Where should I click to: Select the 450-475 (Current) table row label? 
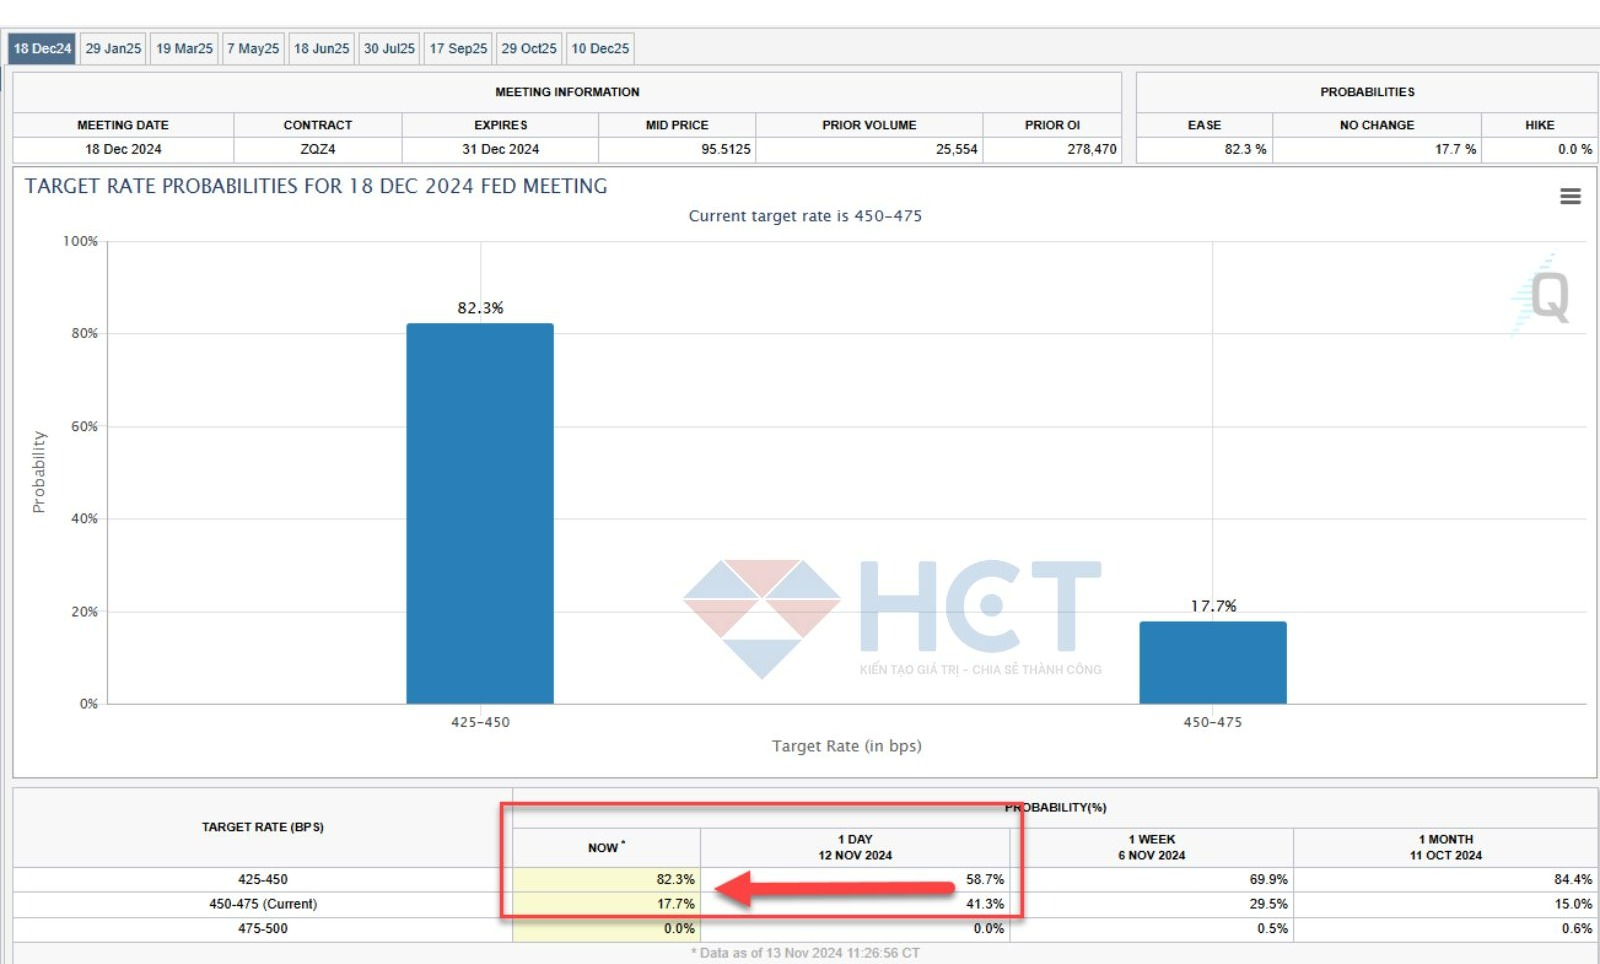[263, 904]
